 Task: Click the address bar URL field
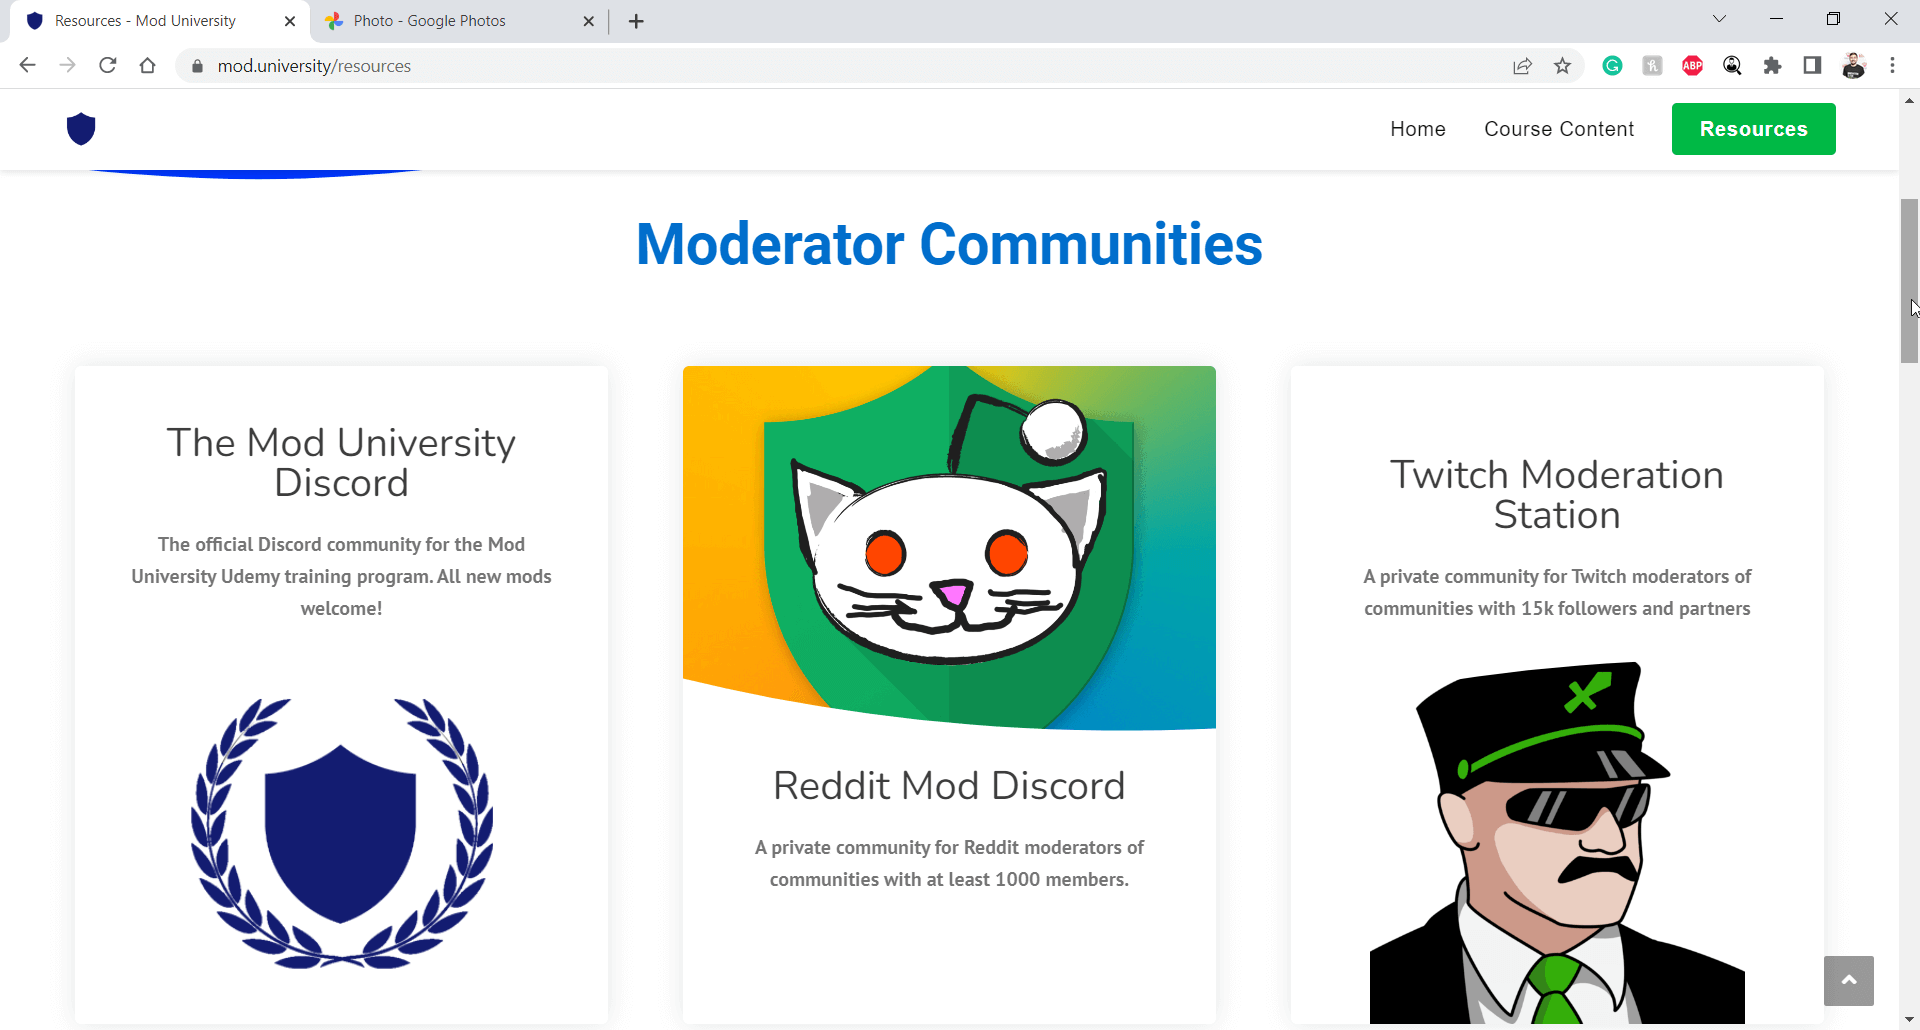click(840, 66)
